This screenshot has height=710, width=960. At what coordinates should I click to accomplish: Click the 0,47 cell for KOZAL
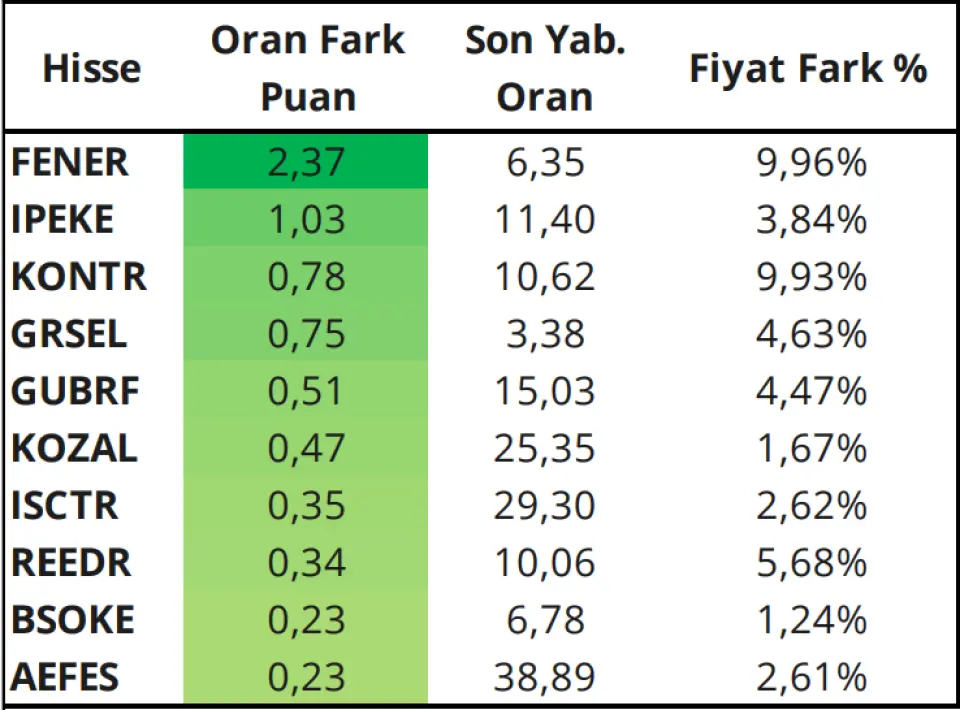(306, 446)
